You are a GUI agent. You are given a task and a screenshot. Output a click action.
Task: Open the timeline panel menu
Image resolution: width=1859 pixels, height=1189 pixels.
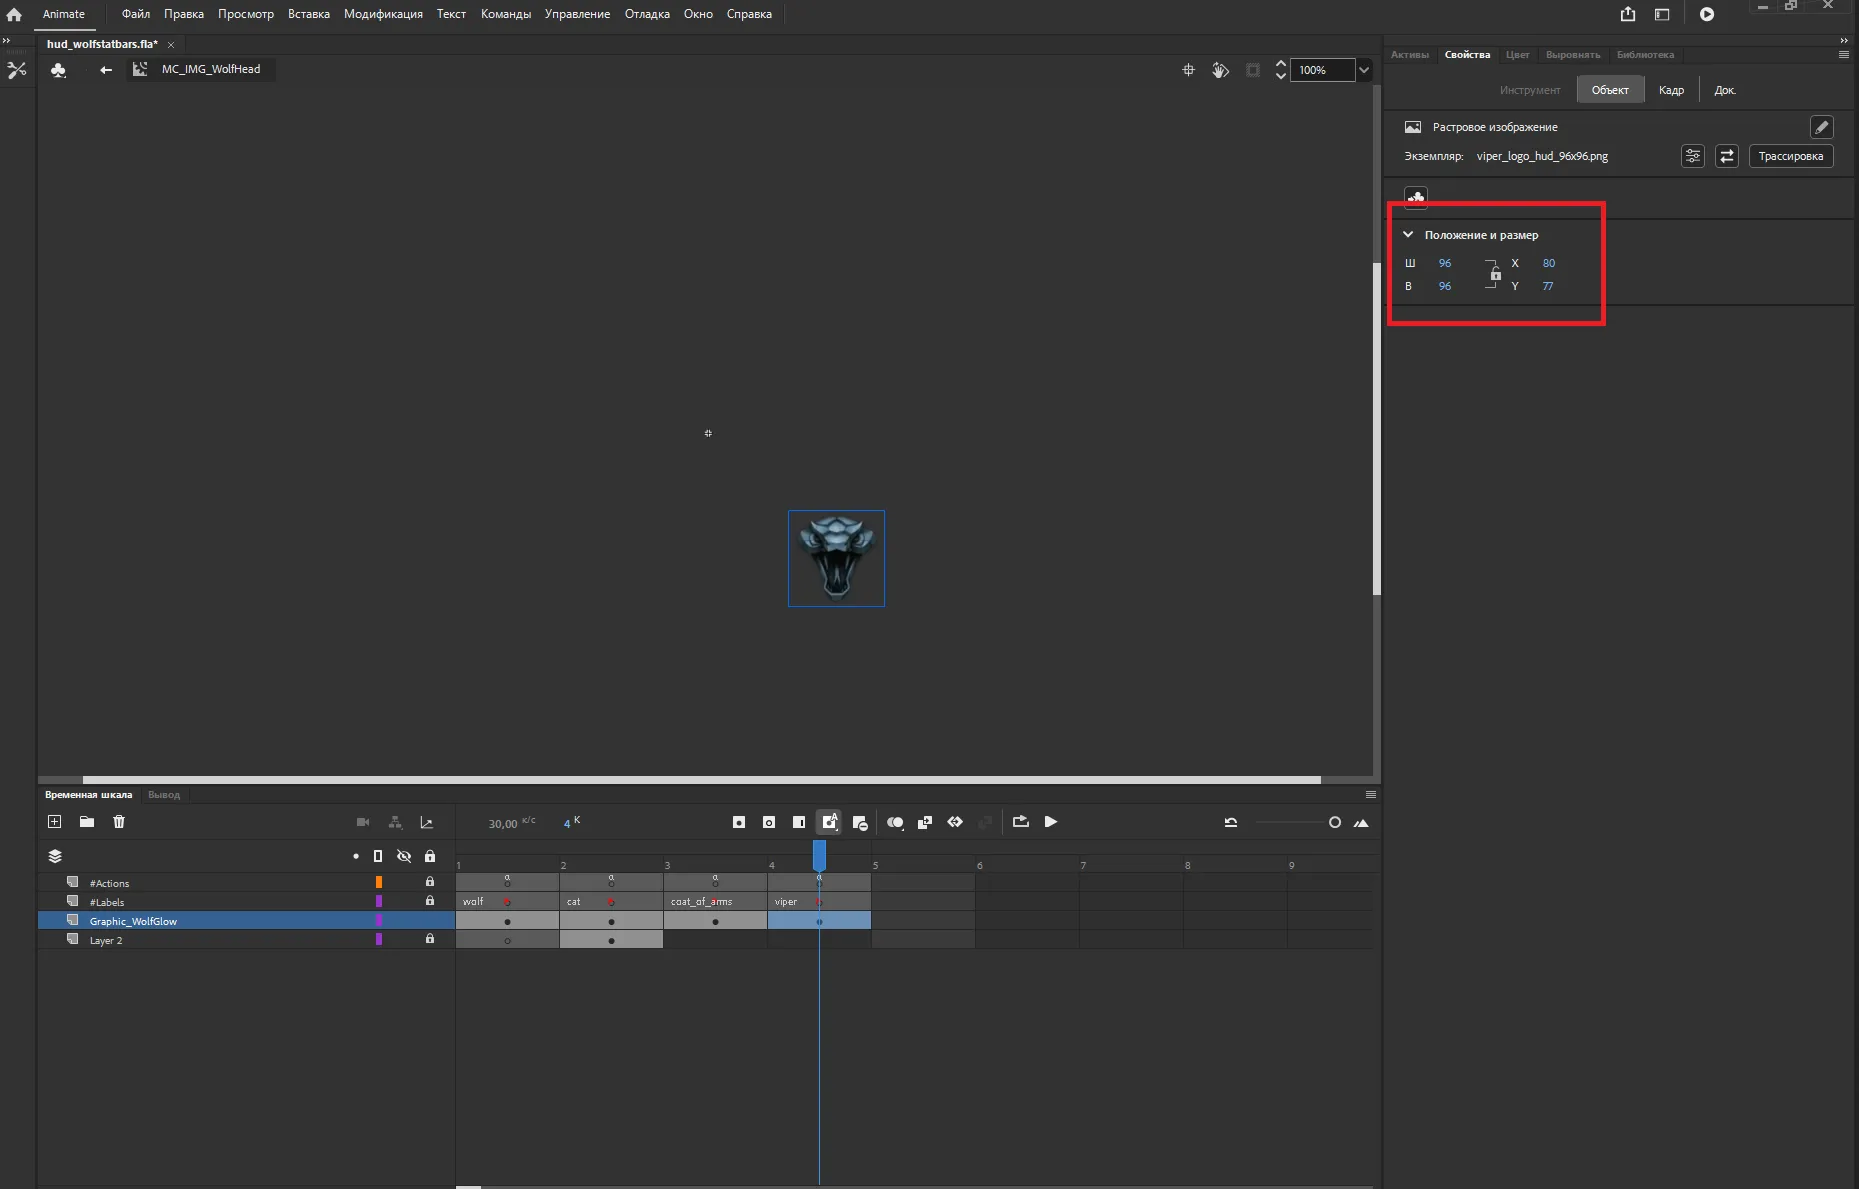click(1371, 794)
